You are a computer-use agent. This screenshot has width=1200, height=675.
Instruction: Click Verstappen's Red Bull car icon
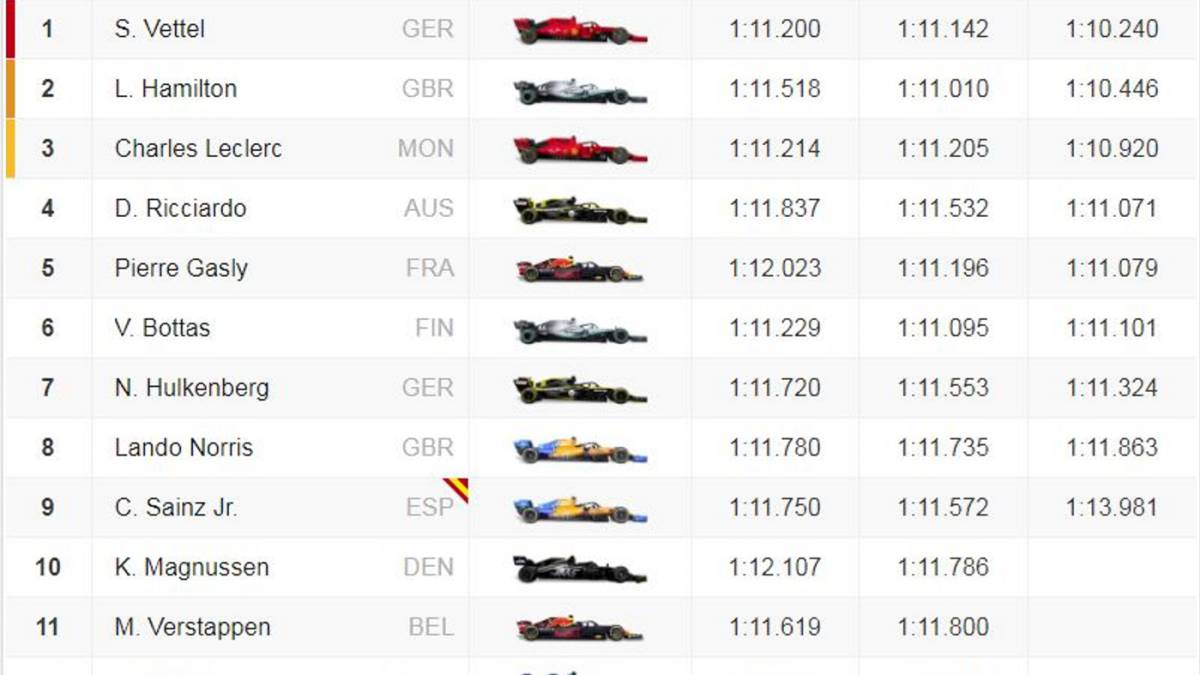click(580, 628)
